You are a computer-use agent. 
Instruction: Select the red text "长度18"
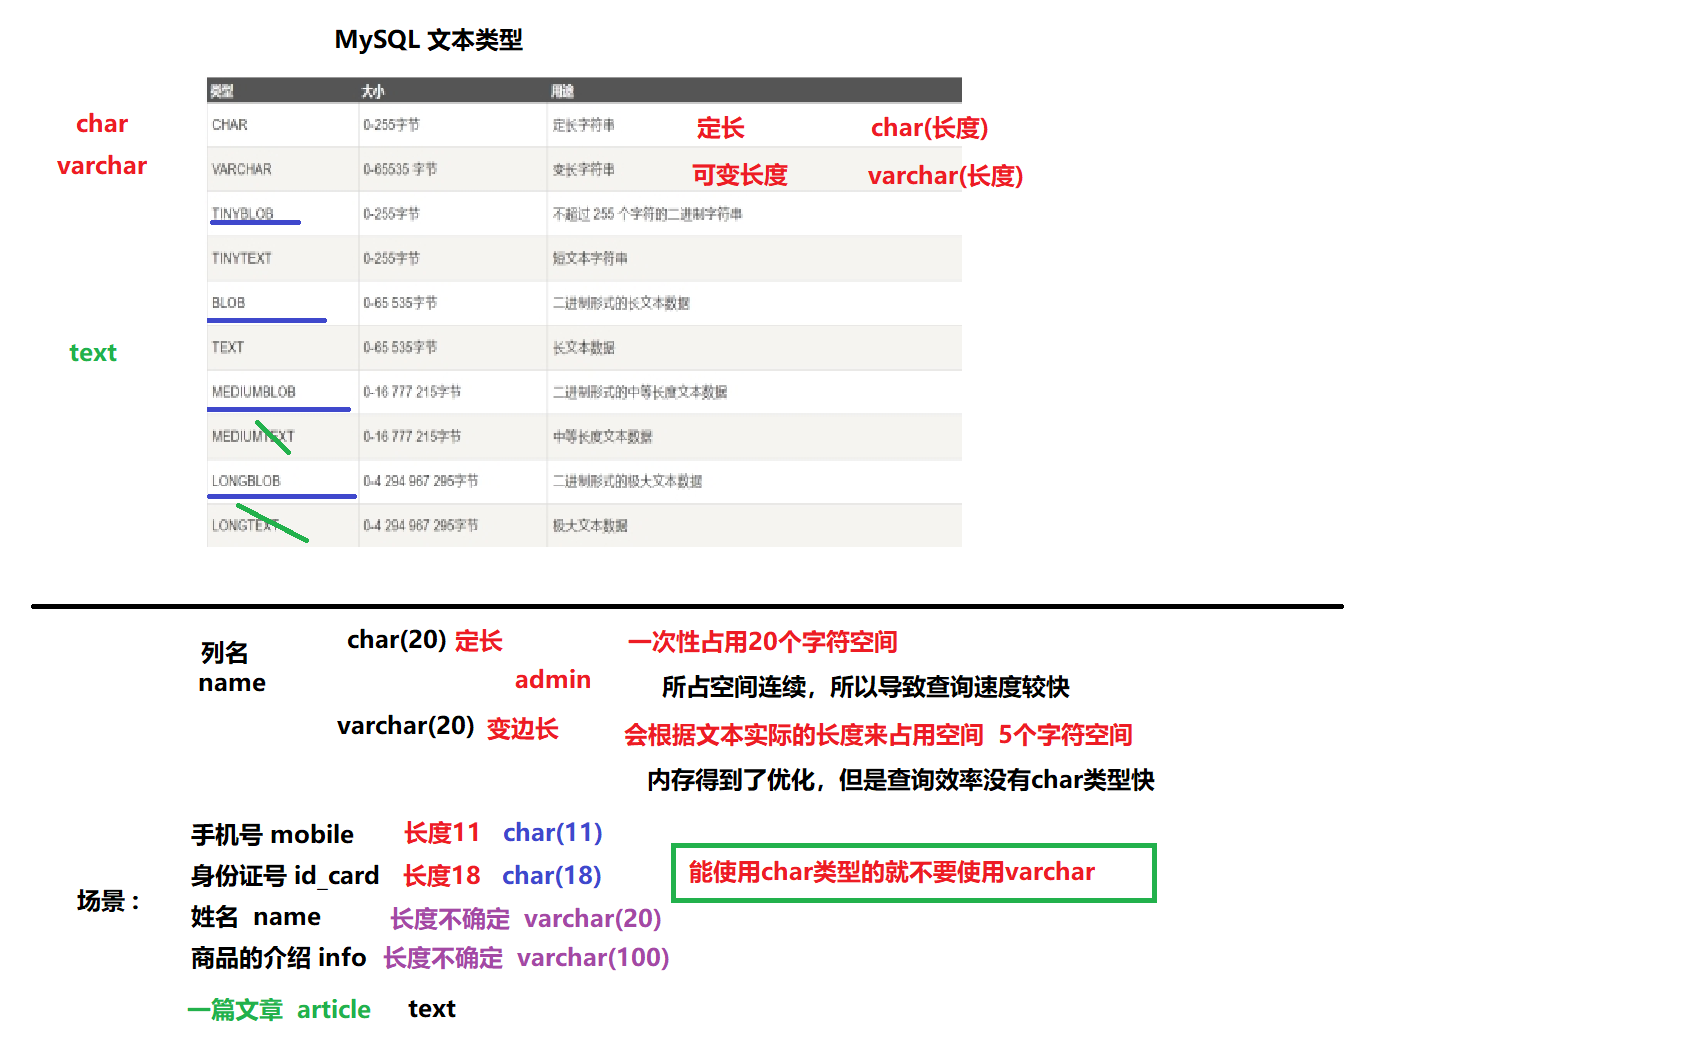(442, 876)
